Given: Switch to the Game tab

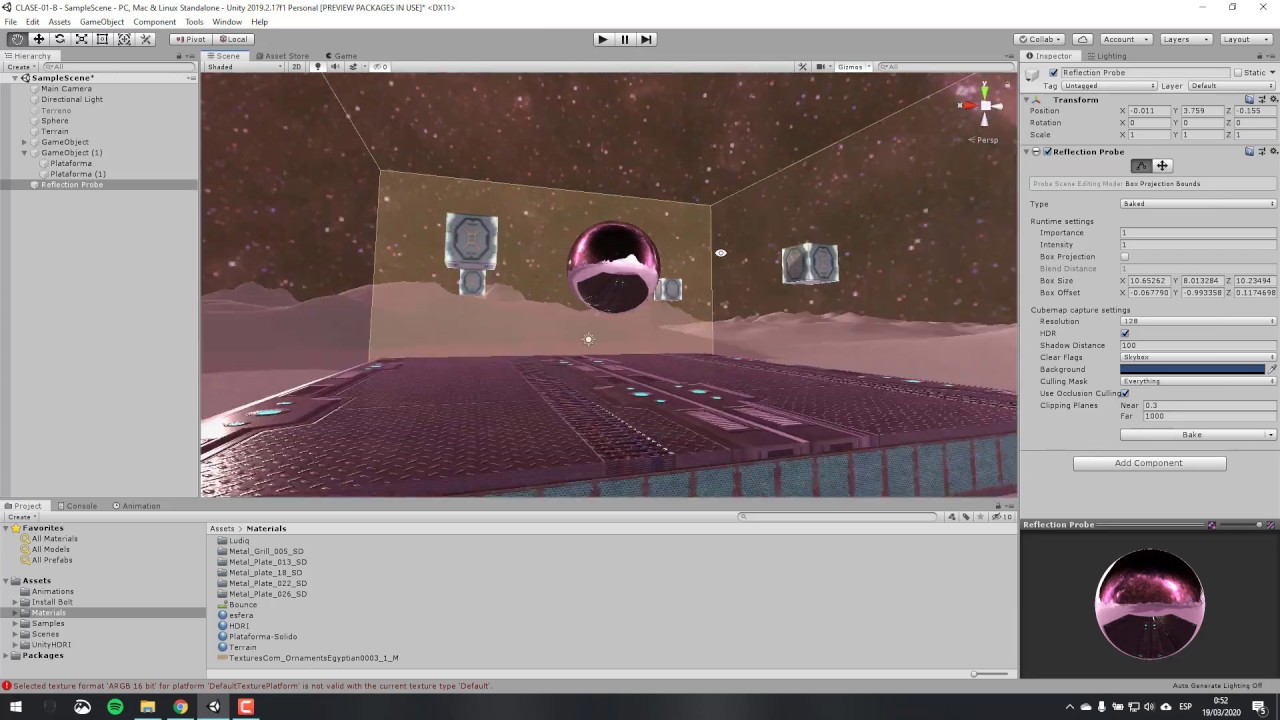Looking at the screenshot, I should tap(341, 56).
